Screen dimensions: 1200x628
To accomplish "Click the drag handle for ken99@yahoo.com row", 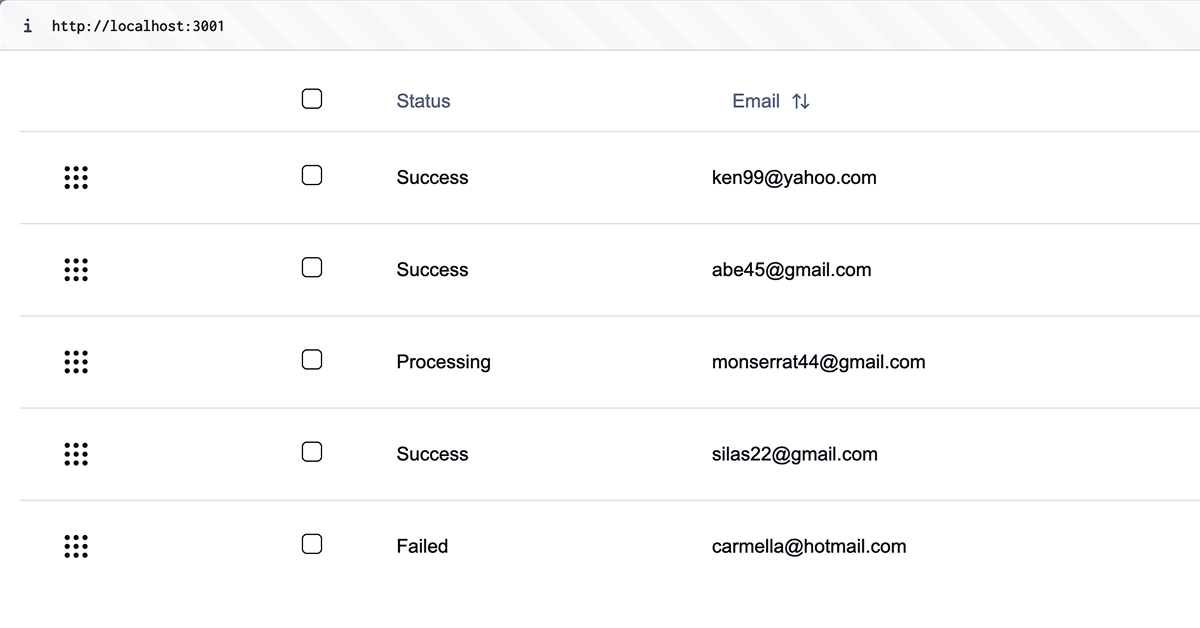I will (76, 178).
